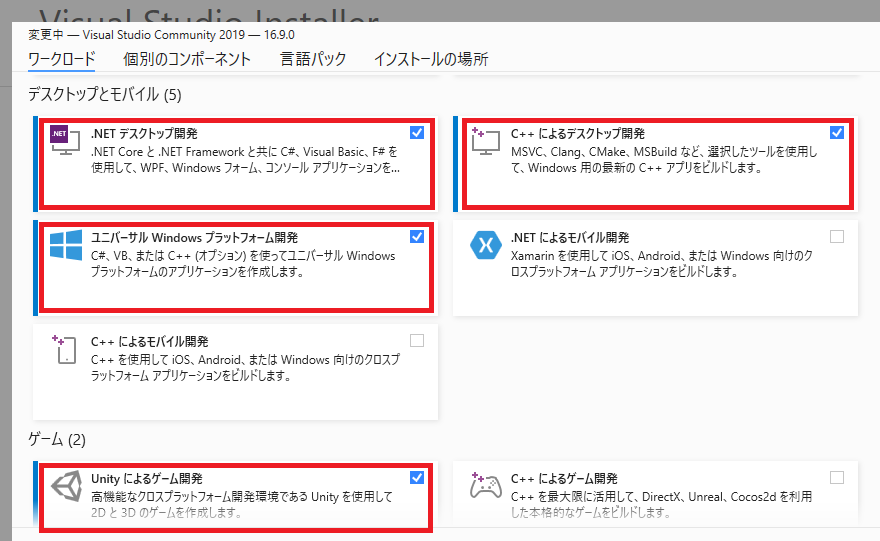Click the C++ mobile development phone icon
The image size is (880, 541).
65,350
